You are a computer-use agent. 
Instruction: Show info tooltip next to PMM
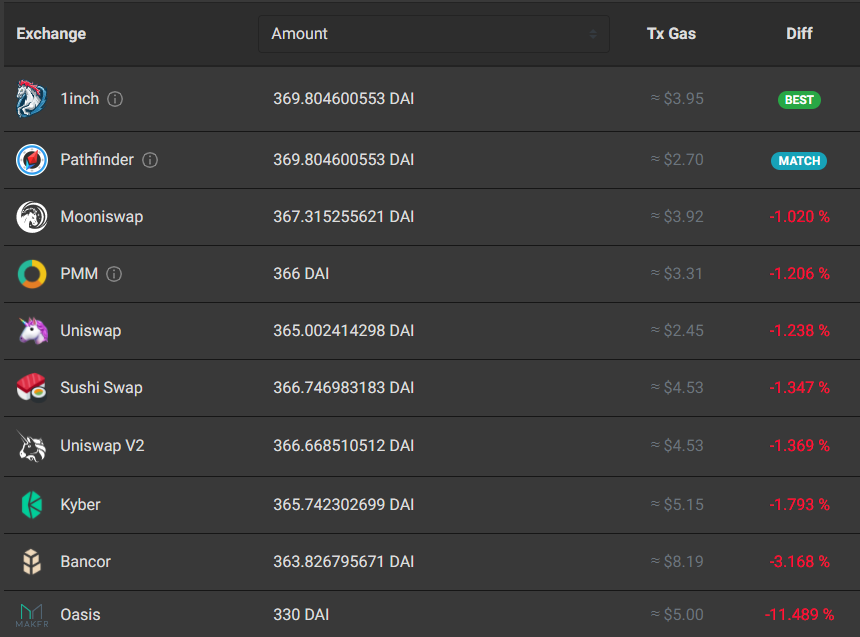[x=114, y=274]
